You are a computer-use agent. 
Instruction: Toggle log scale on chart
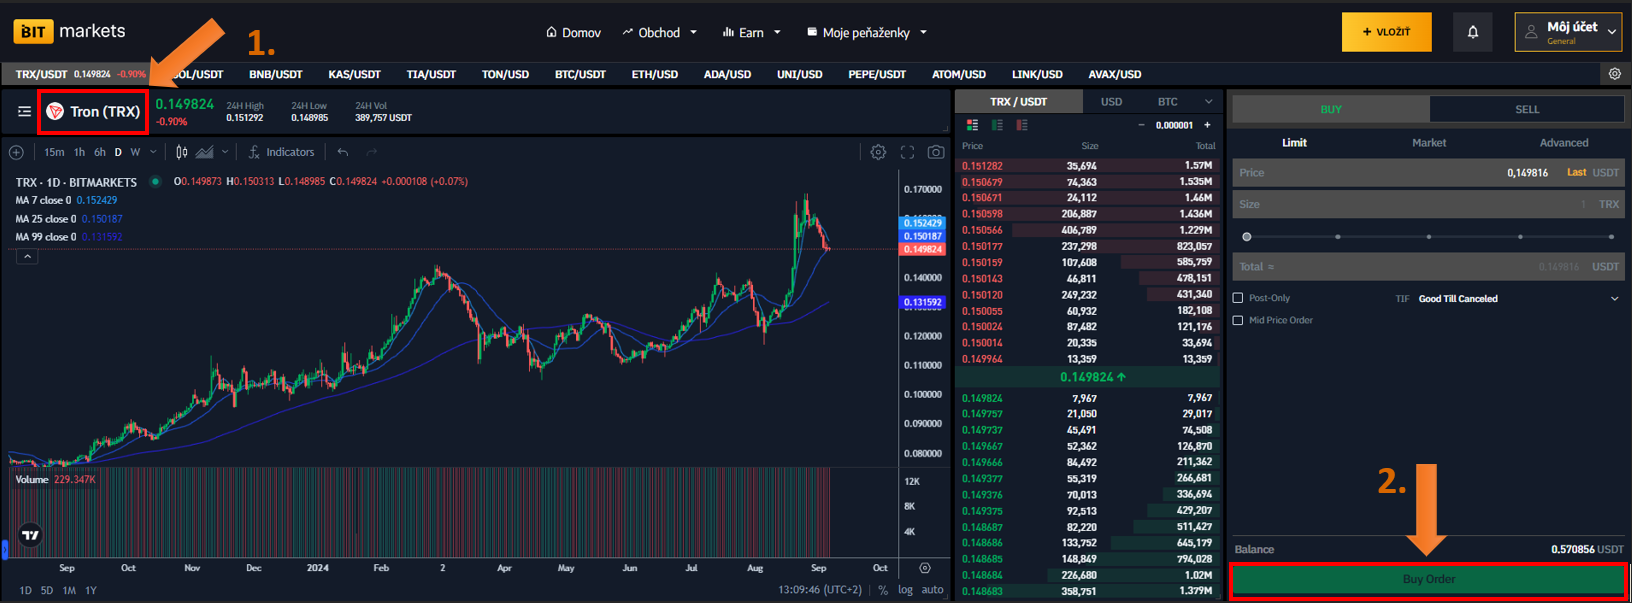point(905,590)
